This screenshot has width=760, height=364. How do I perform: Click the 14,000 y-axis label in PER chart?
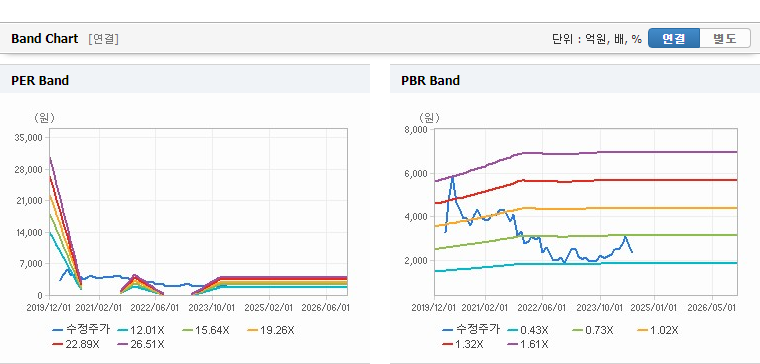coord(30,233)
